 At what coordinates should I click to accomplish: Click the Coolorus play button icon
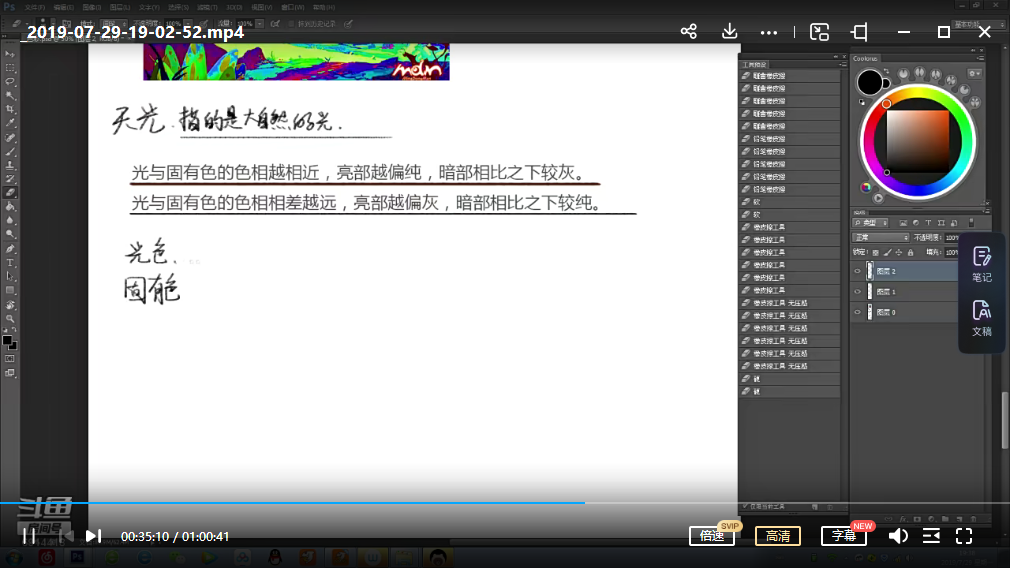pyautogui.click(x=878, y=198)
